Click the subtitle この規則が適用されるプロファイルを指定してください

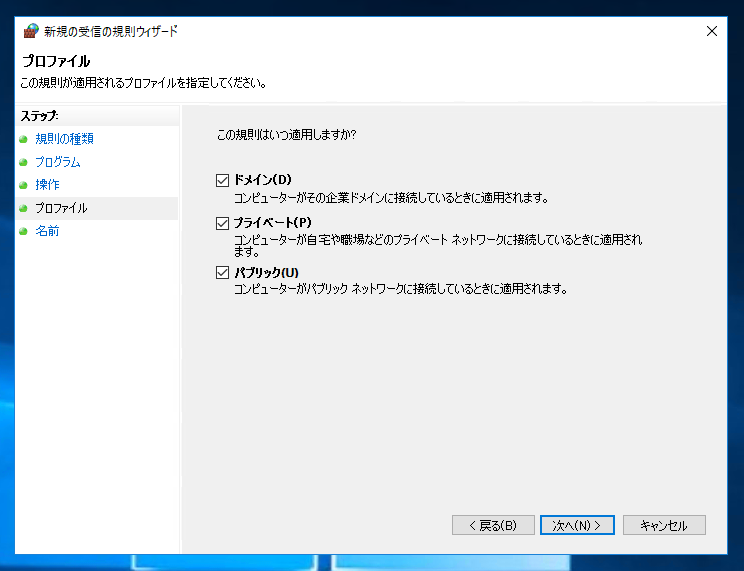point(143,83)
